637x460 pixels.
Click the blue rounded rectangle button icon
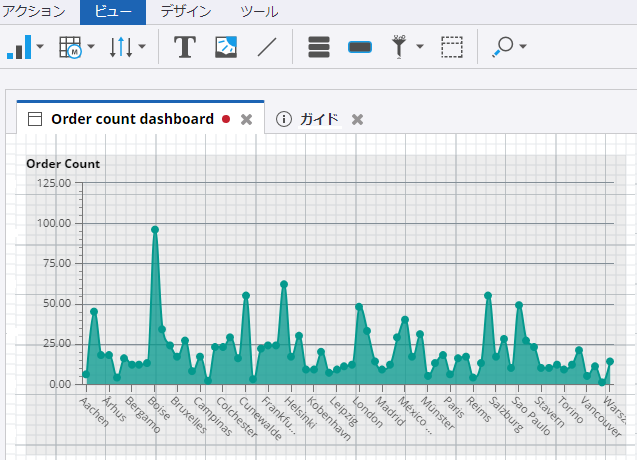tap(360, 47)
